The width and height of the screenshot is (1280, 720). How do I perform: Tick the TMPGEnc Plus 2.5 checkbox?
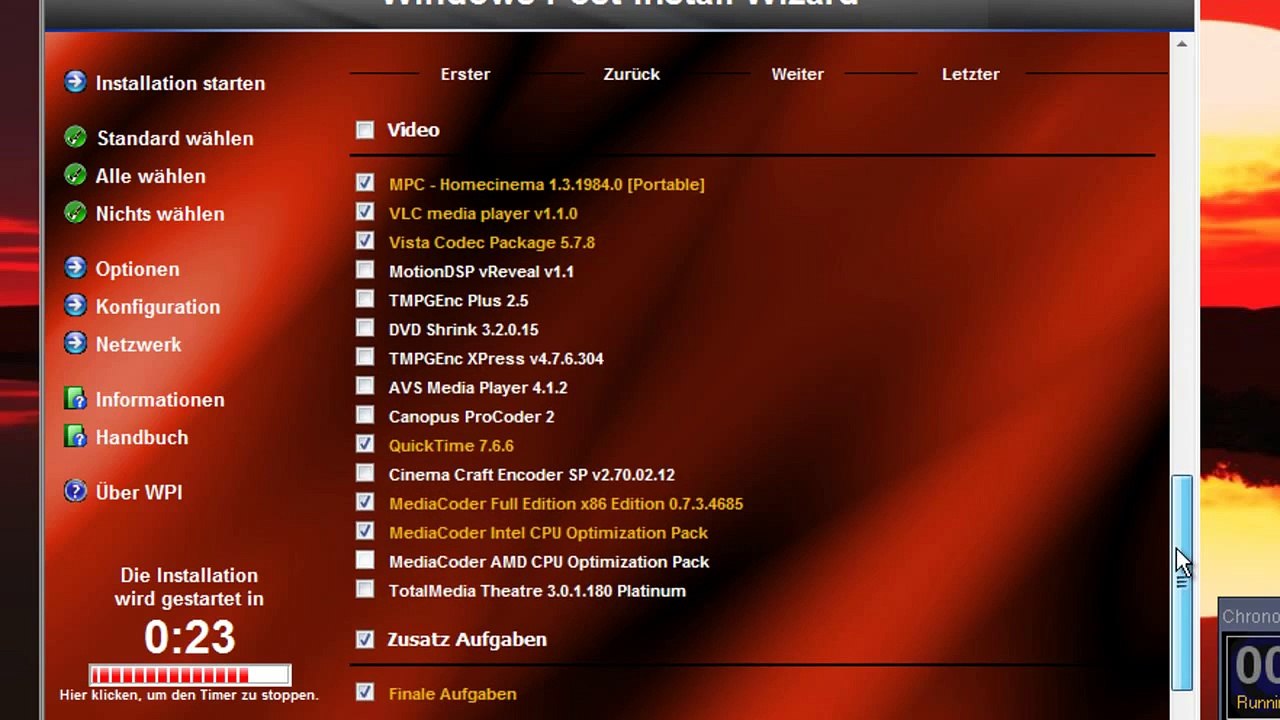pyautogui.click(x=365, y=299)
